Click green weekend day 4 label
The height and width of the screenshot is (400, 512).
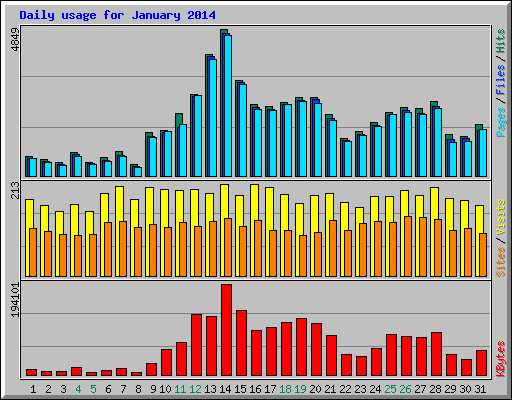(x=78, y=389)
